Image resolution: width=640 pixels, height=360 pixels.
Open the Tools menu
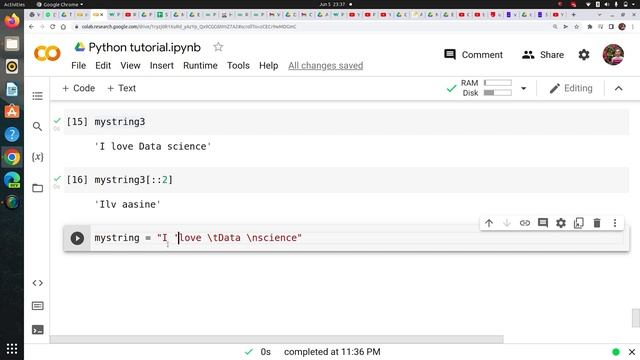click(x=238, y=66)
